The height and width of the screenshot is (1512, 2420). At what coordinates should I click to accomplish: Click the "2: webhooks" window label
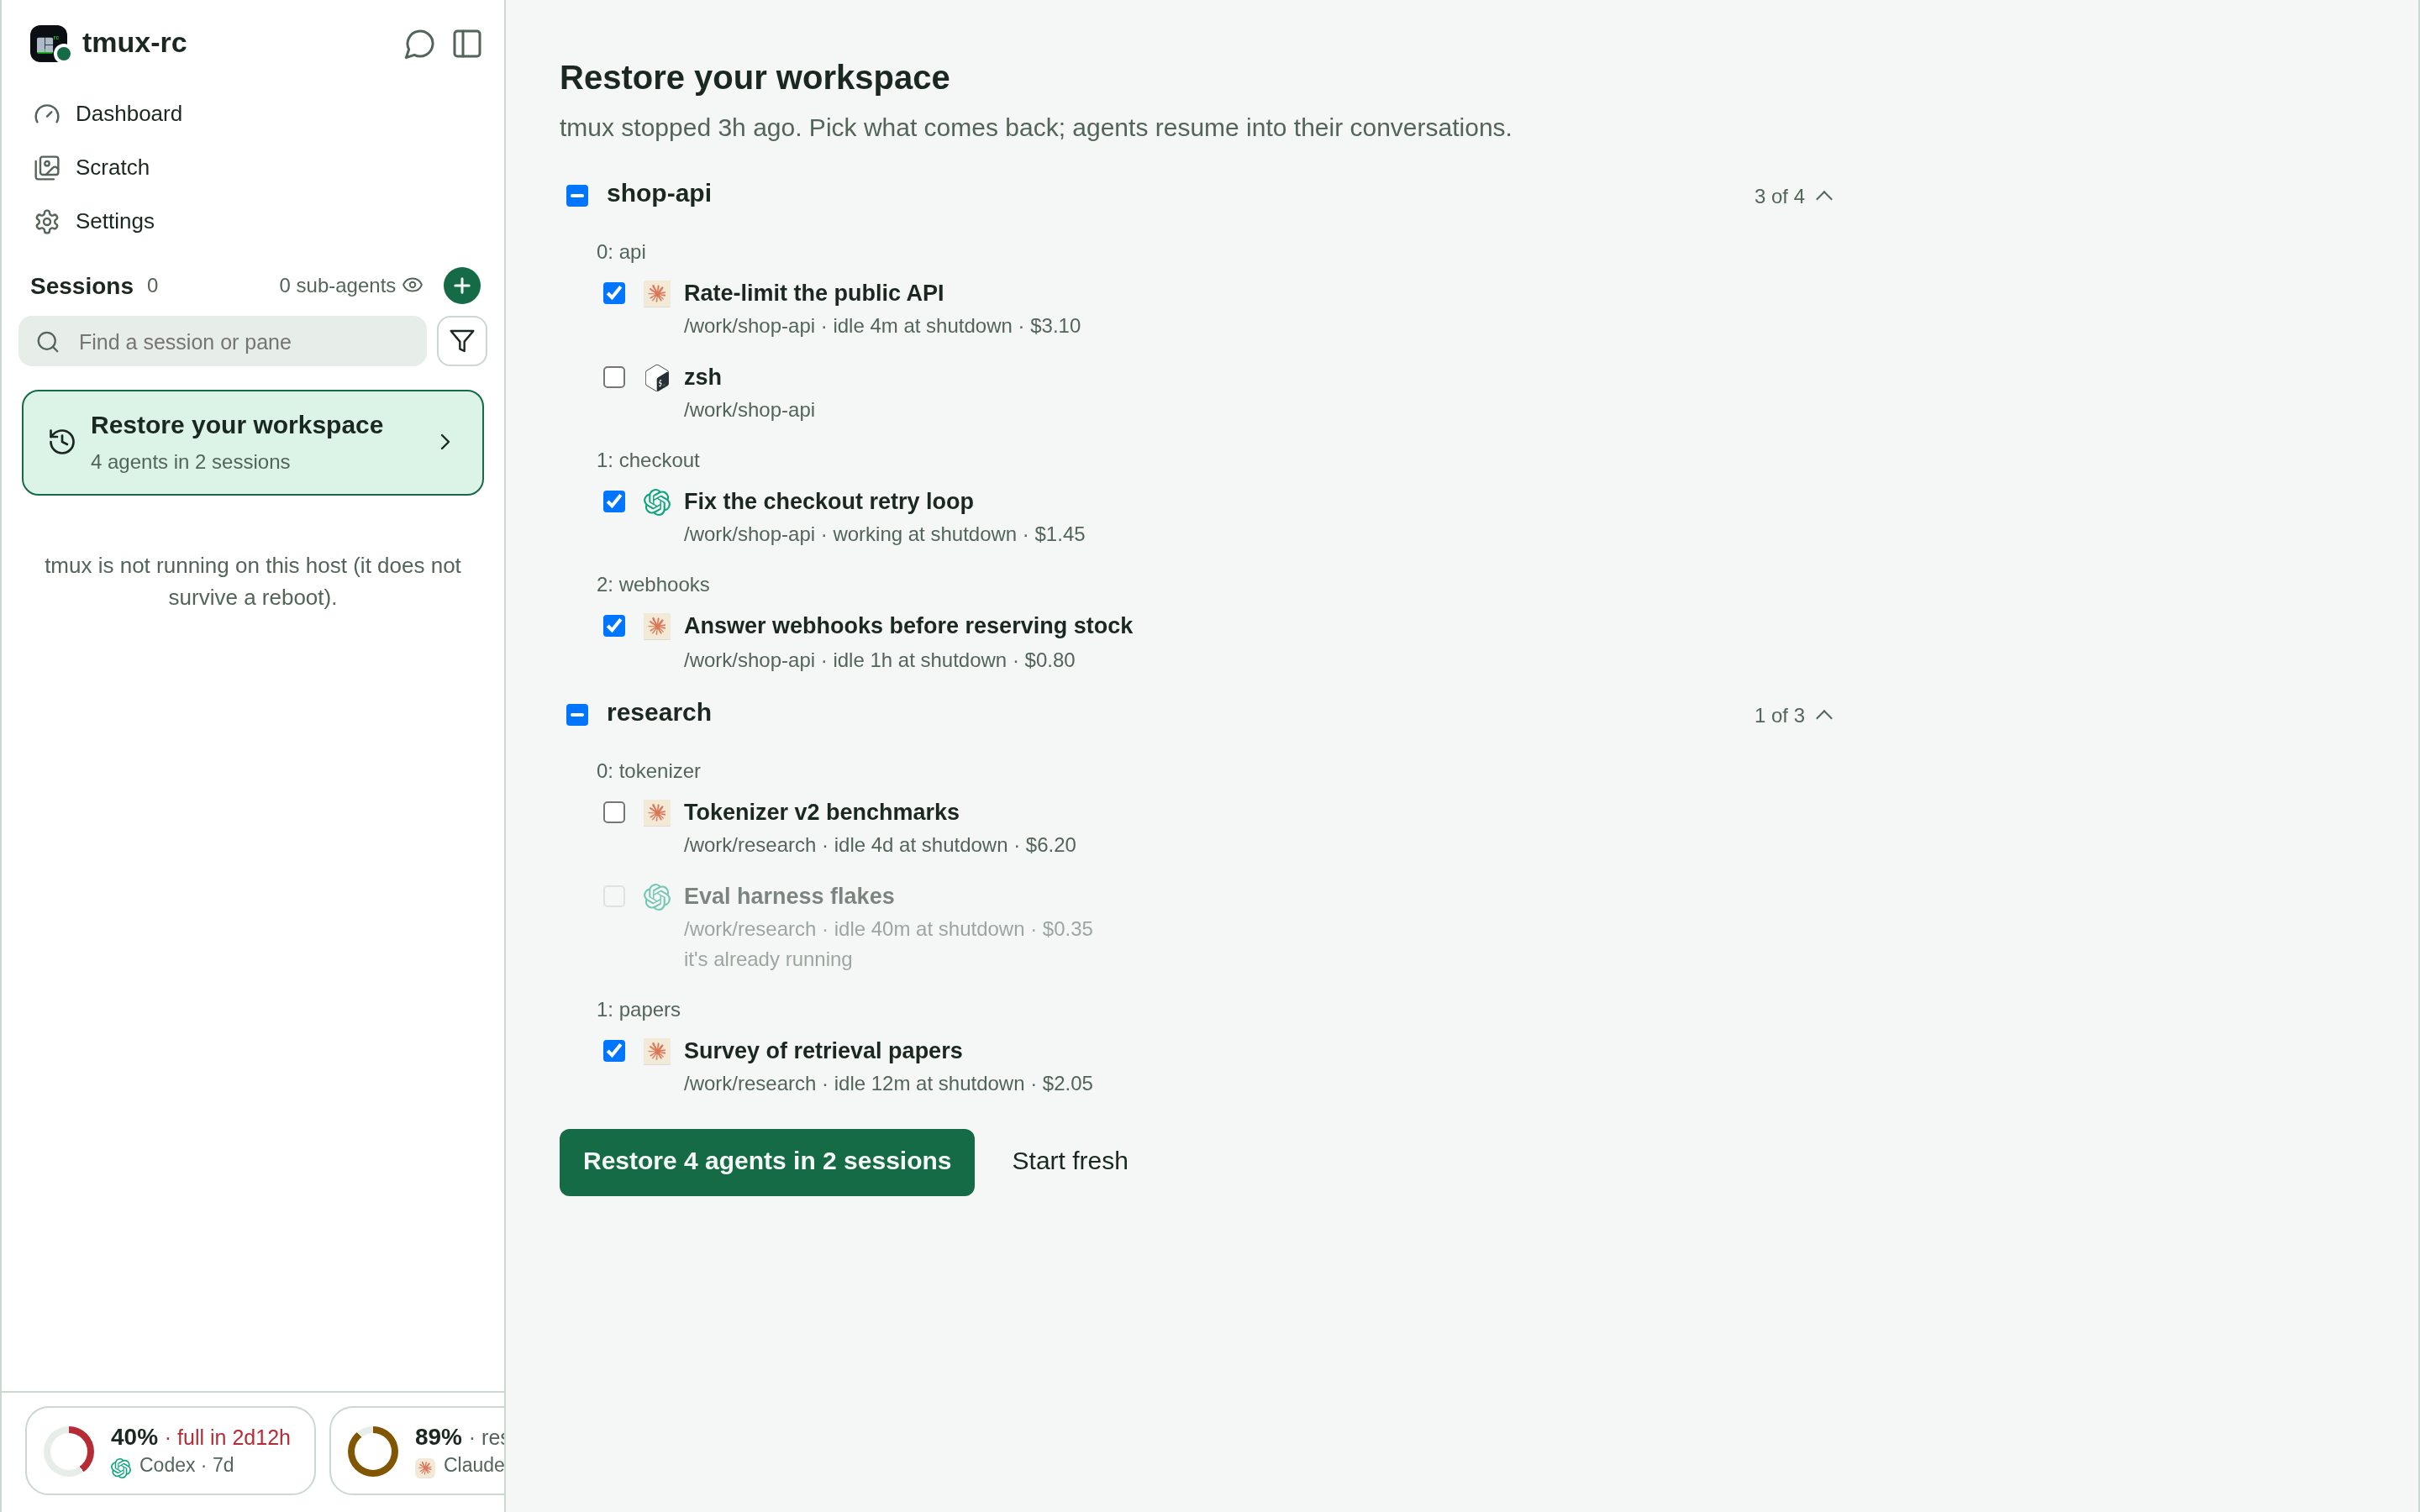[653, 584]
